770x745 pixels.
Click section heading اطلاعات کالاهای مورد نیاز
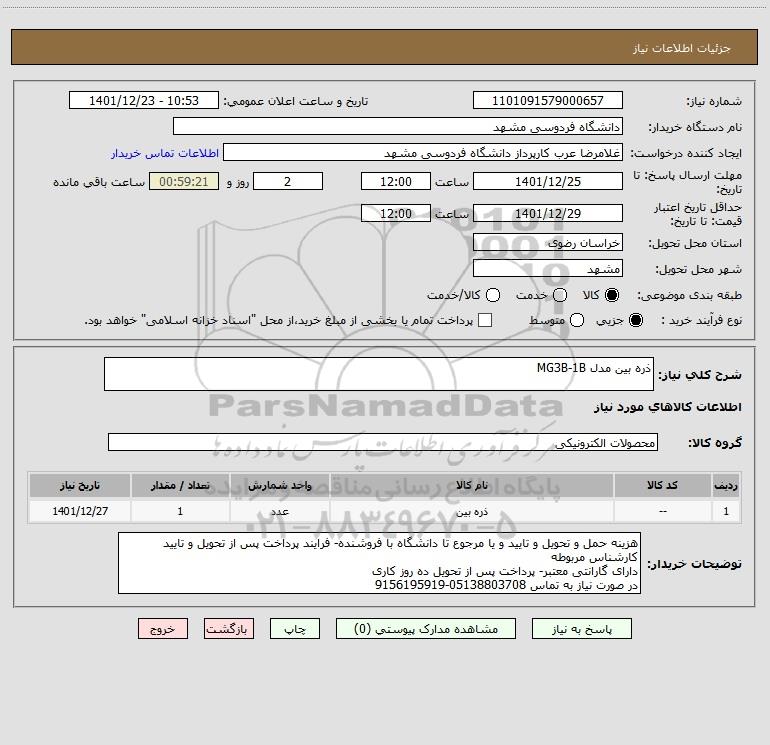point(668,407)
